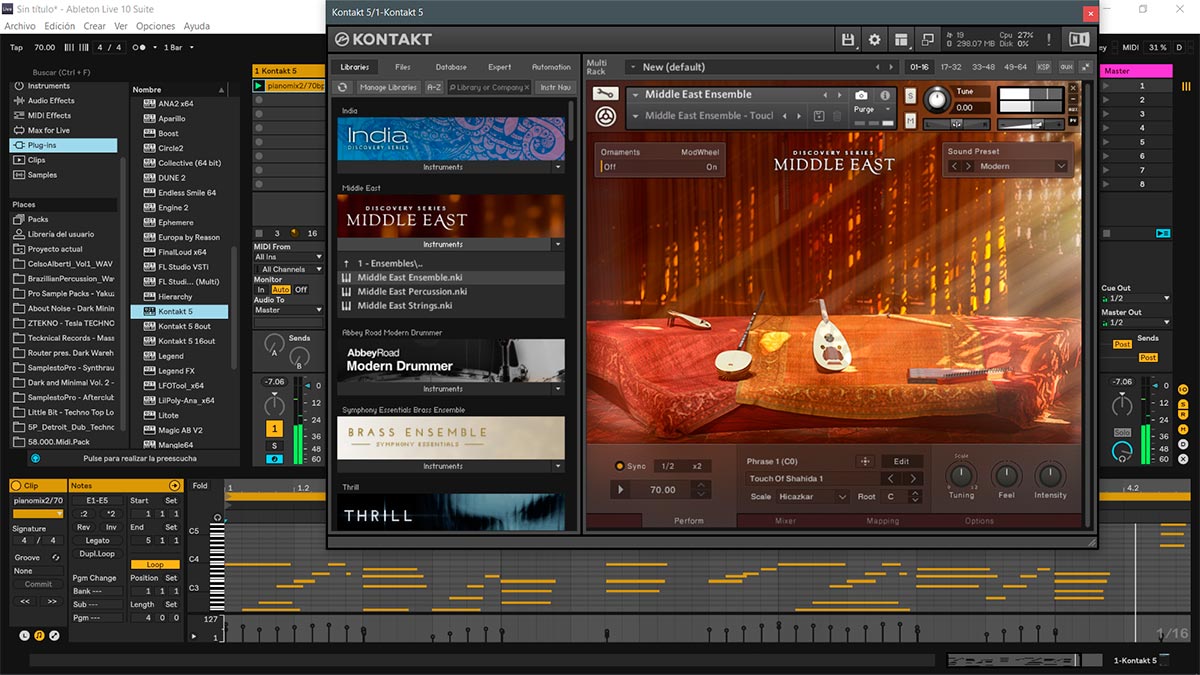Click the Kontakt logo in the header

pos(383,39)
